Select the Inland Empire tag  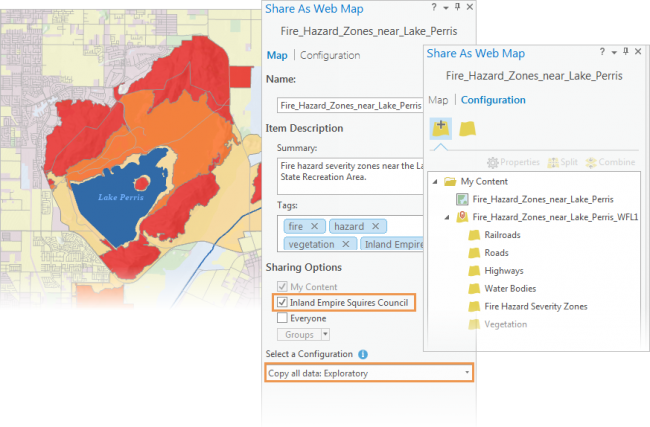coord(392,244)
